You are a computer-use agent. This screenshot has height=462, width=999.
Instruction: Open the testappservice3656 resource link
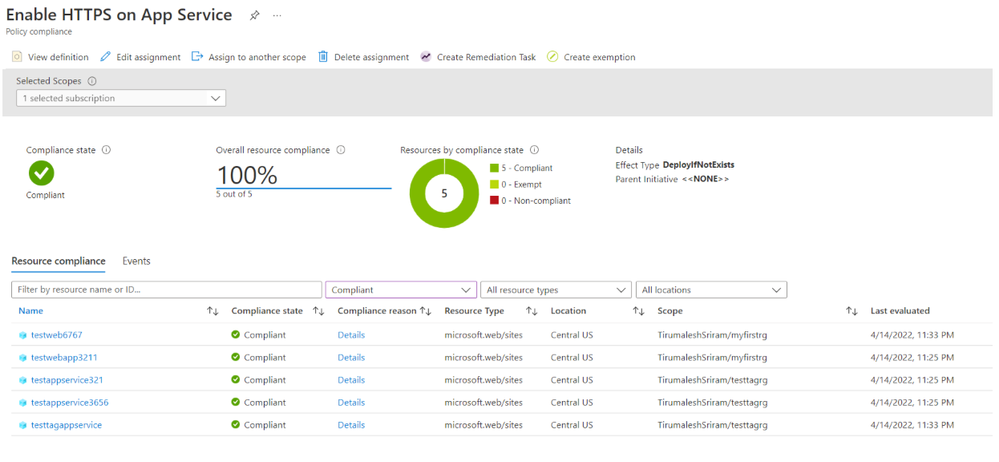tap(69, 403)
